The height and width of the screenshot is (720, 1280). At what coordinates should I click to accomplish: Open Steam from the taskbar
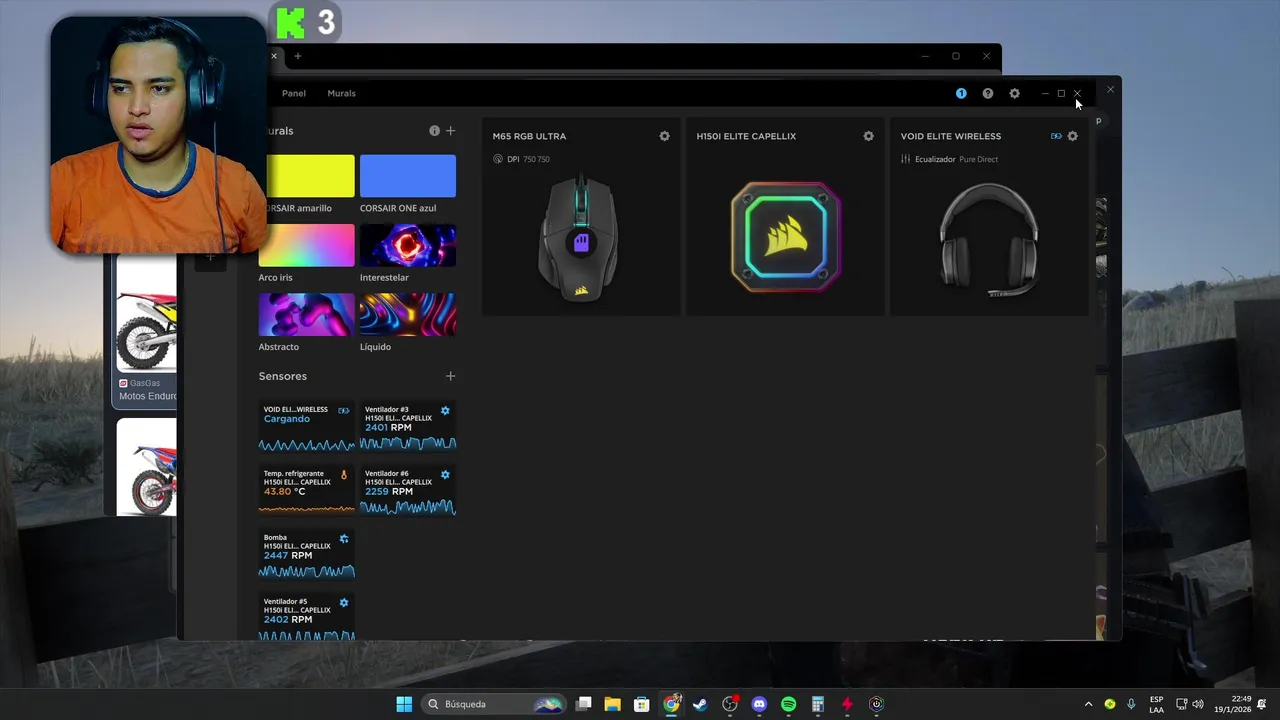[x=700, y=704]
